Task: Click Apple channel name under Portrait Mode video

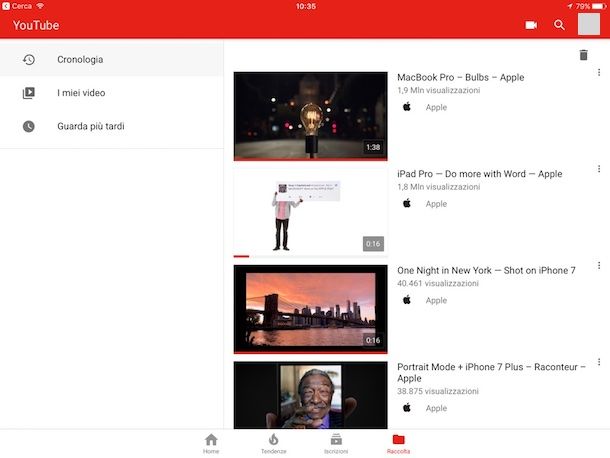Action: [x=436, y=408]
